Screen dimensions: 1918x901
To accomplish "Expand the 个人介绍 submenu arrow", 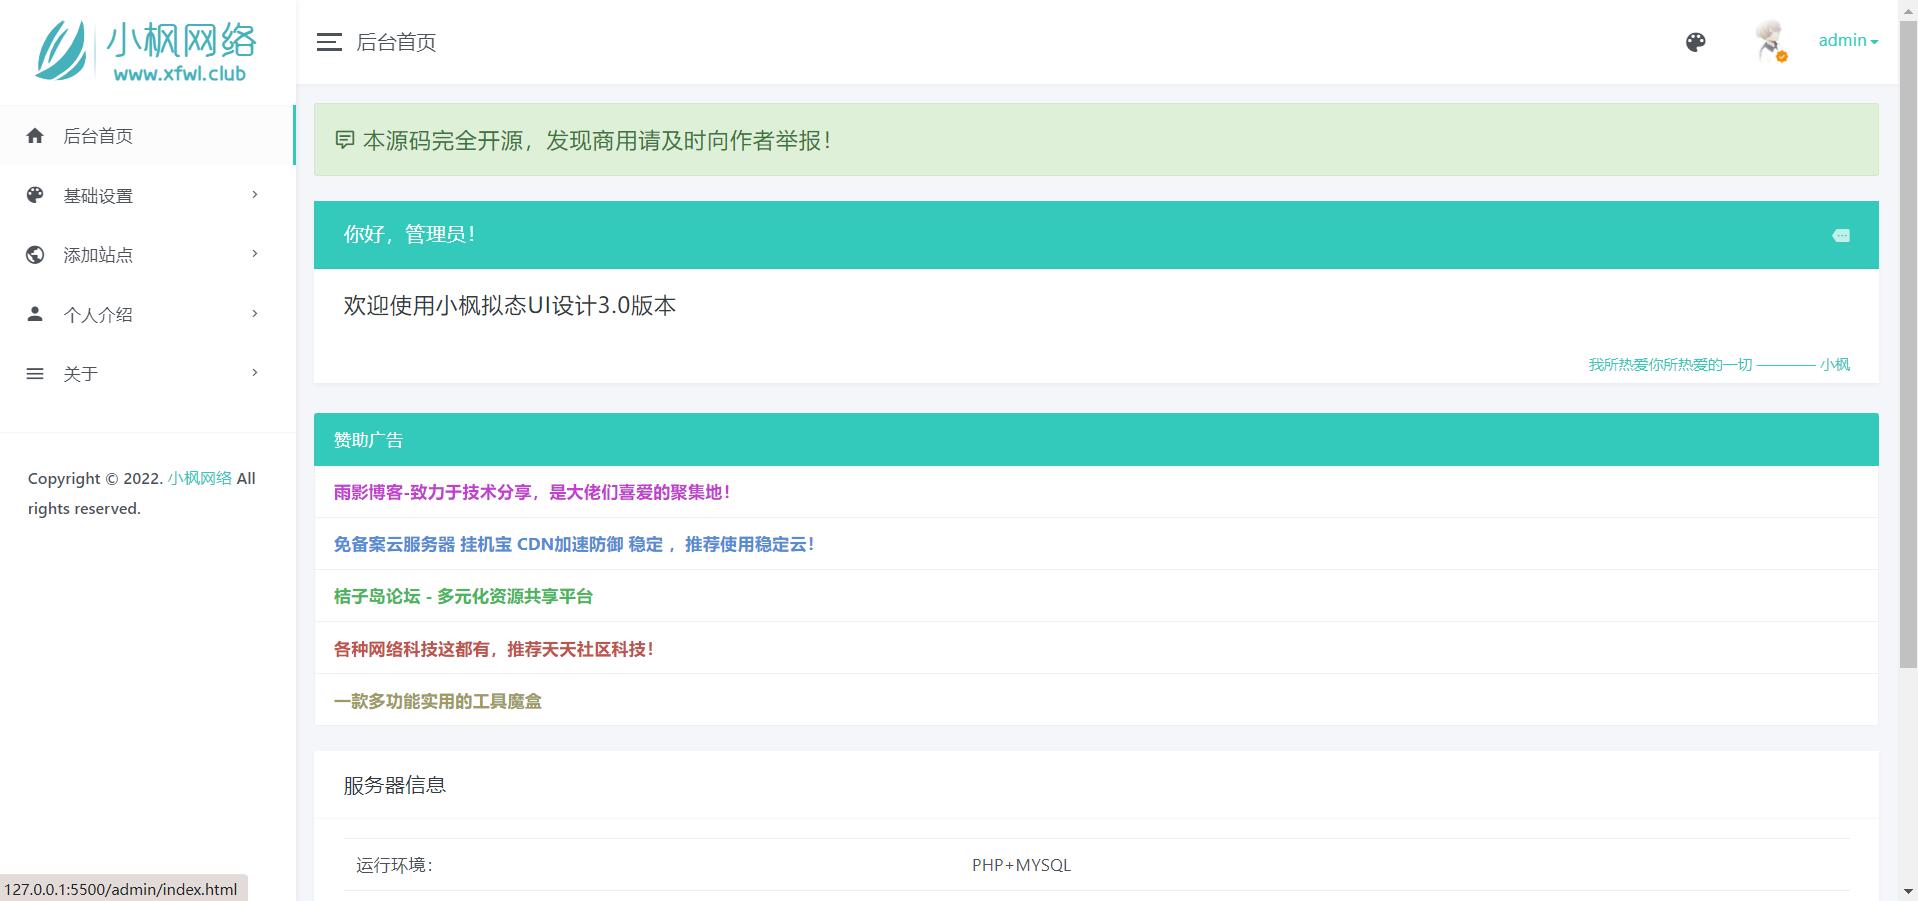I will [x=255, y=314].
